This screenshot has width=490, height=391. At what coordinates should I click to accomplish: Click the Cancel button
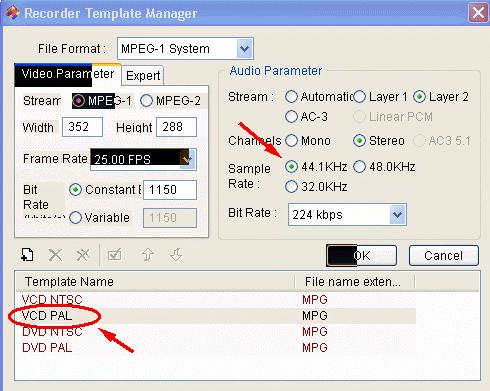(x=444, y=256)
